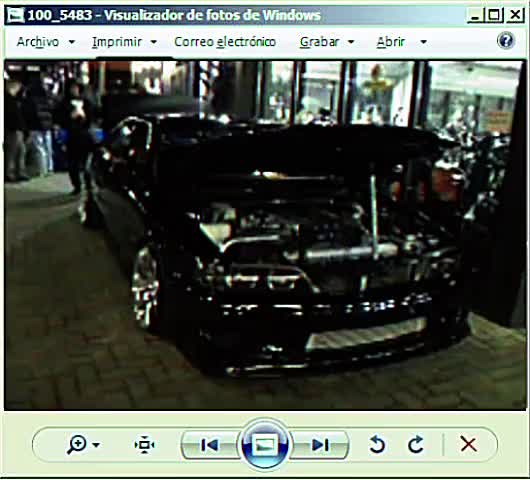Go to the previous photo

209,445
